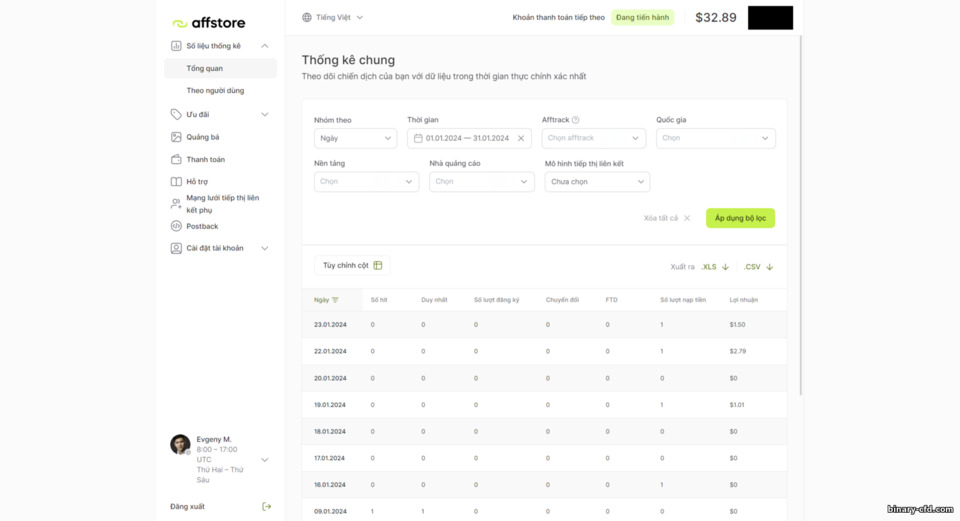Click the Áp dụng bộ lọc button
This screenshot has width=960, height=521.
tap(740, 218)
